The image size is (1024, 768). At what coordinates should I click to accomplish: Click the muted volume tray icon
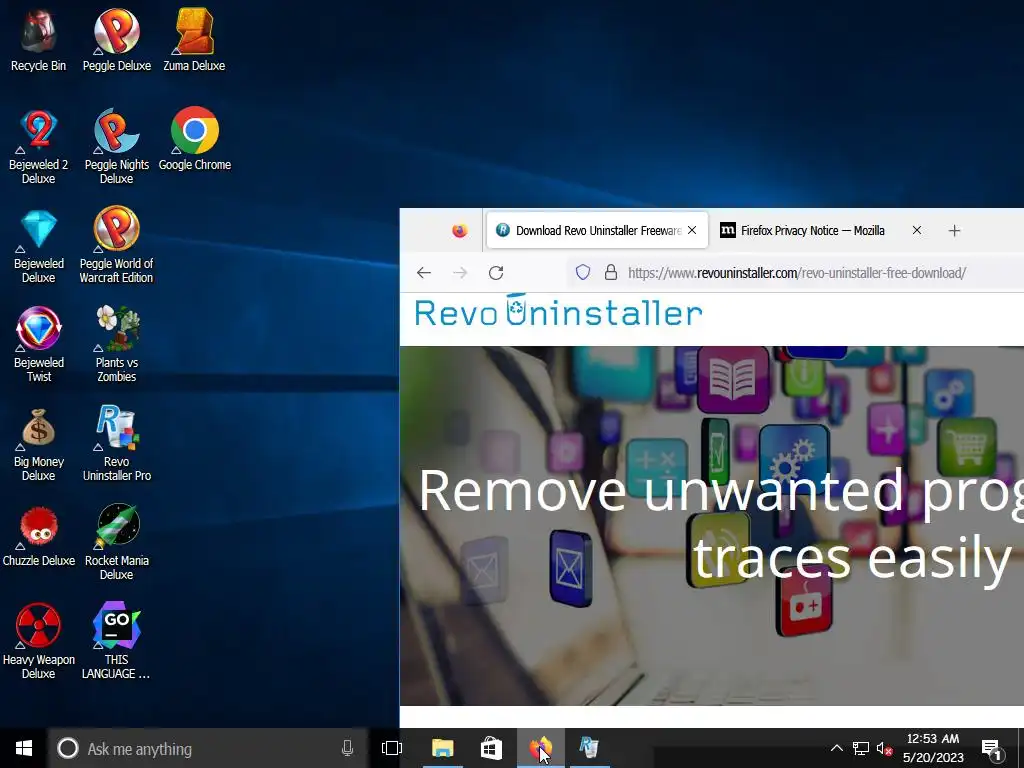(x=884, y=748)
